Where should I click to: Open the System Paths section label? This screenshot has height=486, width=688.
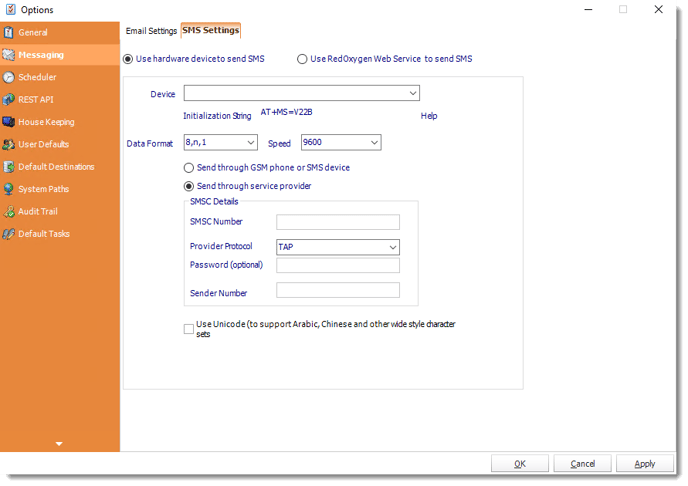[44, 189]
